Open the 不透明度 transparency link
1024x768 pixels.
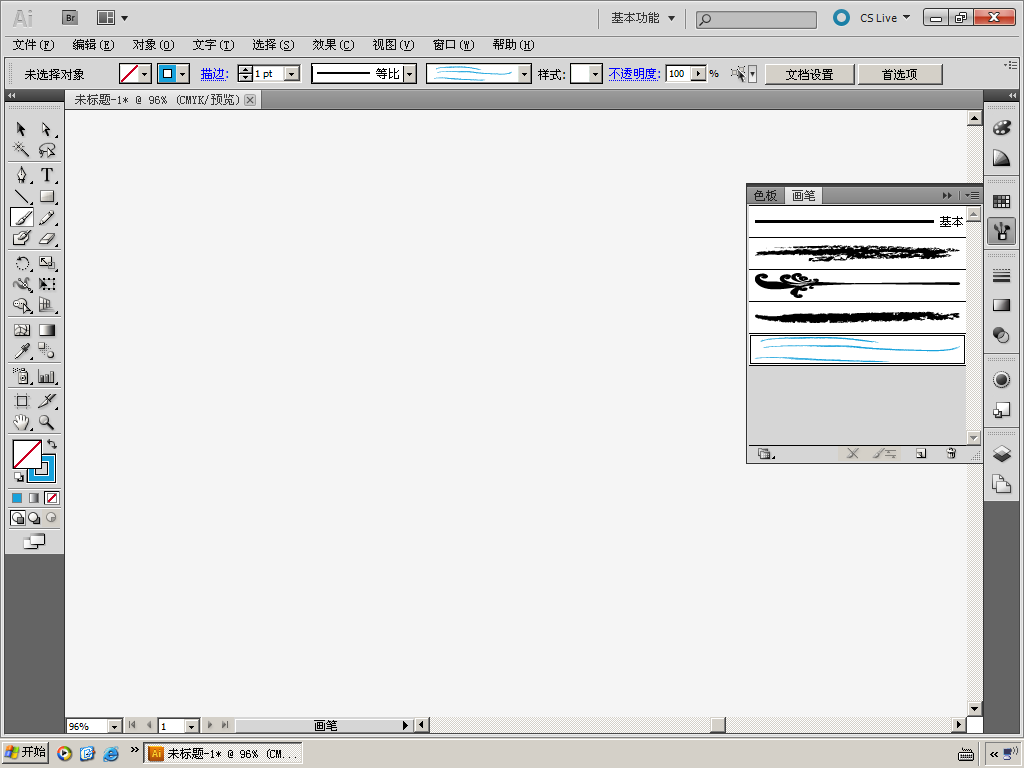point(634,74)
